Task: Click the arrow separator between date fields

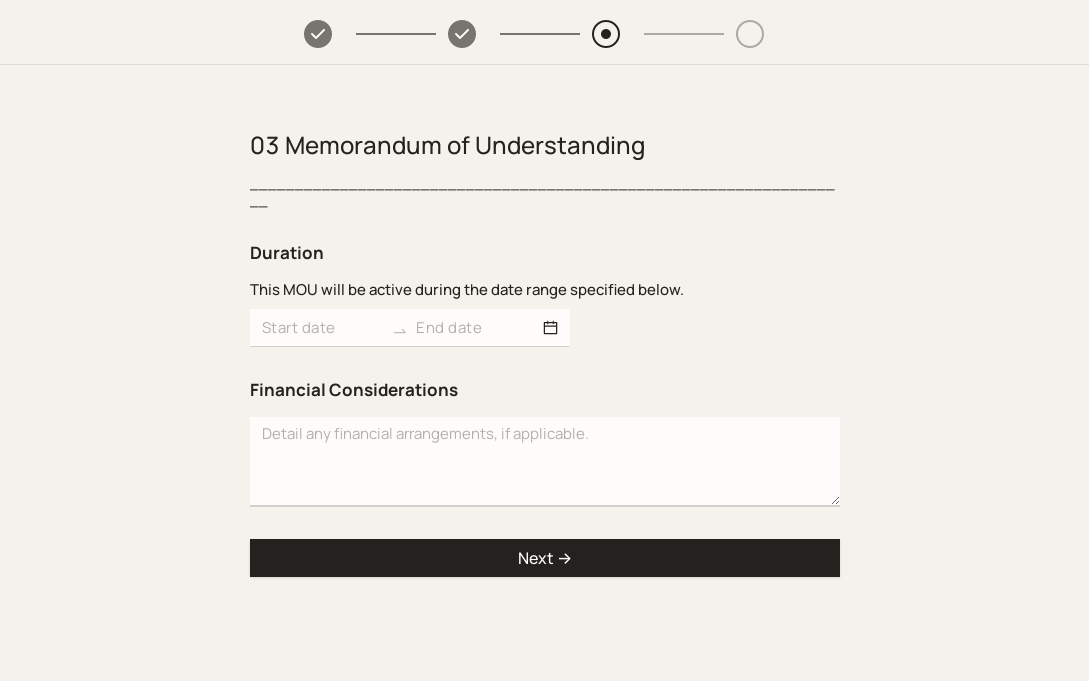Action: (x=400, y=329)
